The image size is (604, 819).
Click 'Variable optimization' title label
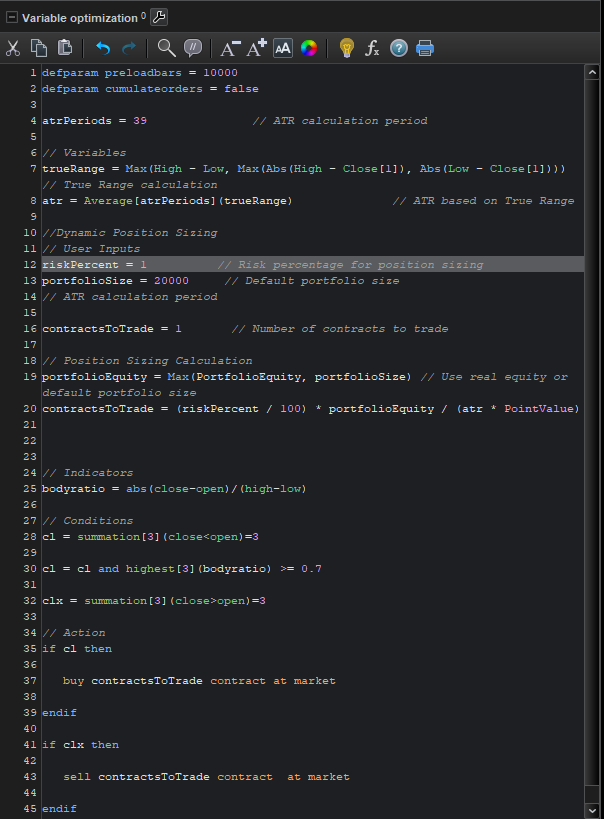pos(80,18)
